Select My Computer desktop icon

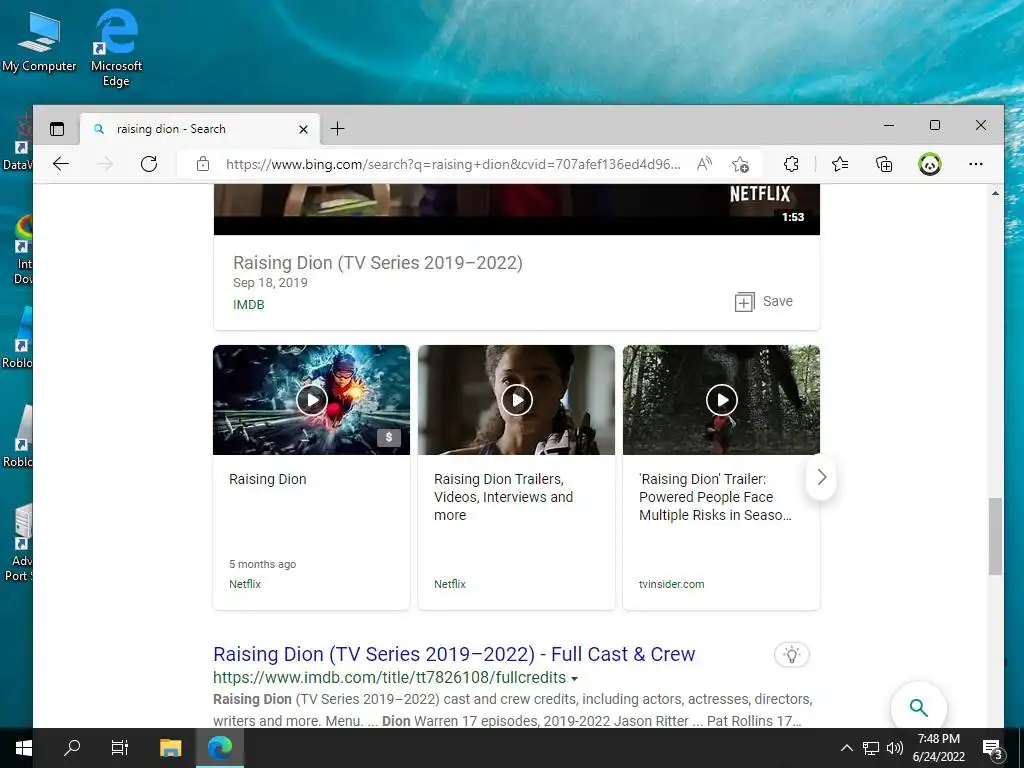click(39, 41)
